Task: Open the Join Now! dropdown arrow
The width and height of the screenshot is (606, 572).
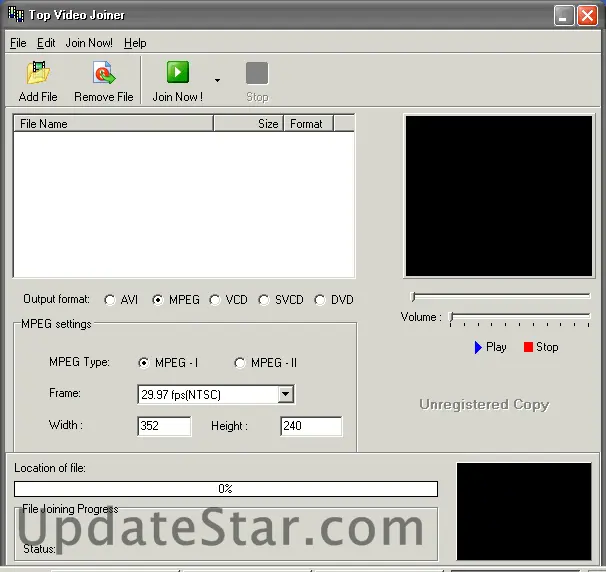Action: click(217, 80)
